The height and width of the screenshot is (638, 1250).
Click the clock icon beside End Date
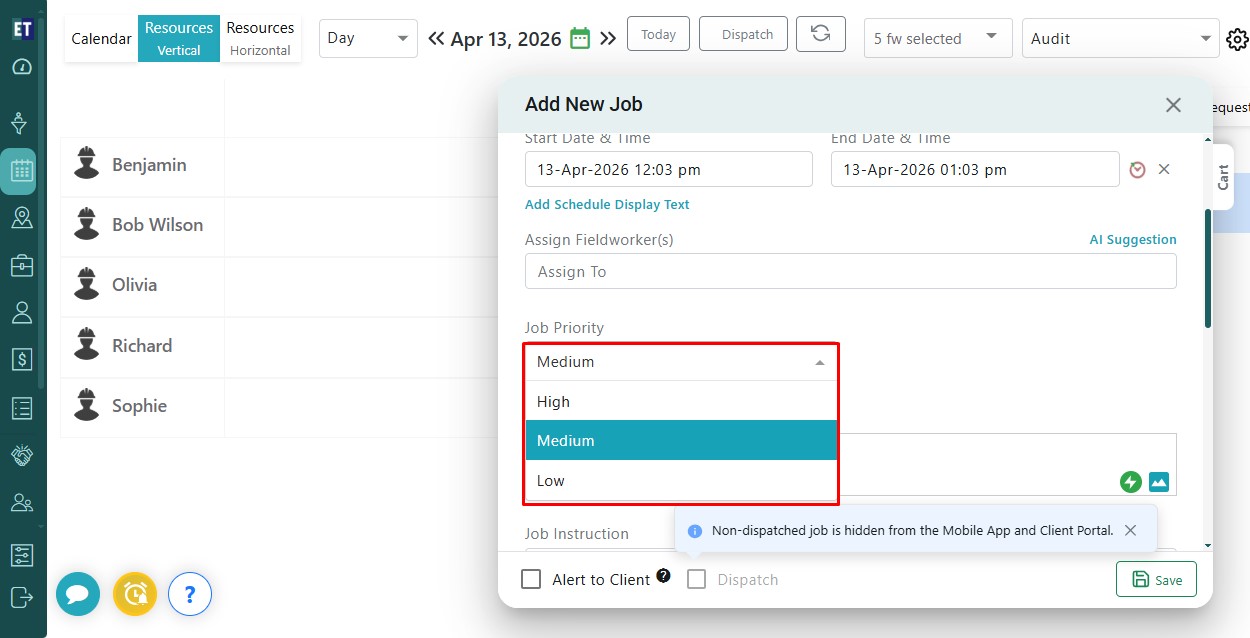click(1137, 170)
